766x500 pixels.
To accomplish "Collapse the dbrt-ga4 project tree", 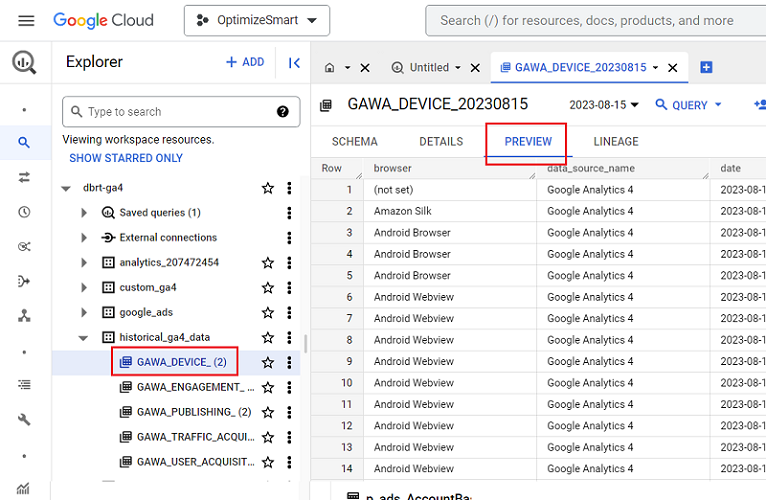I will [x=66, y=188].
